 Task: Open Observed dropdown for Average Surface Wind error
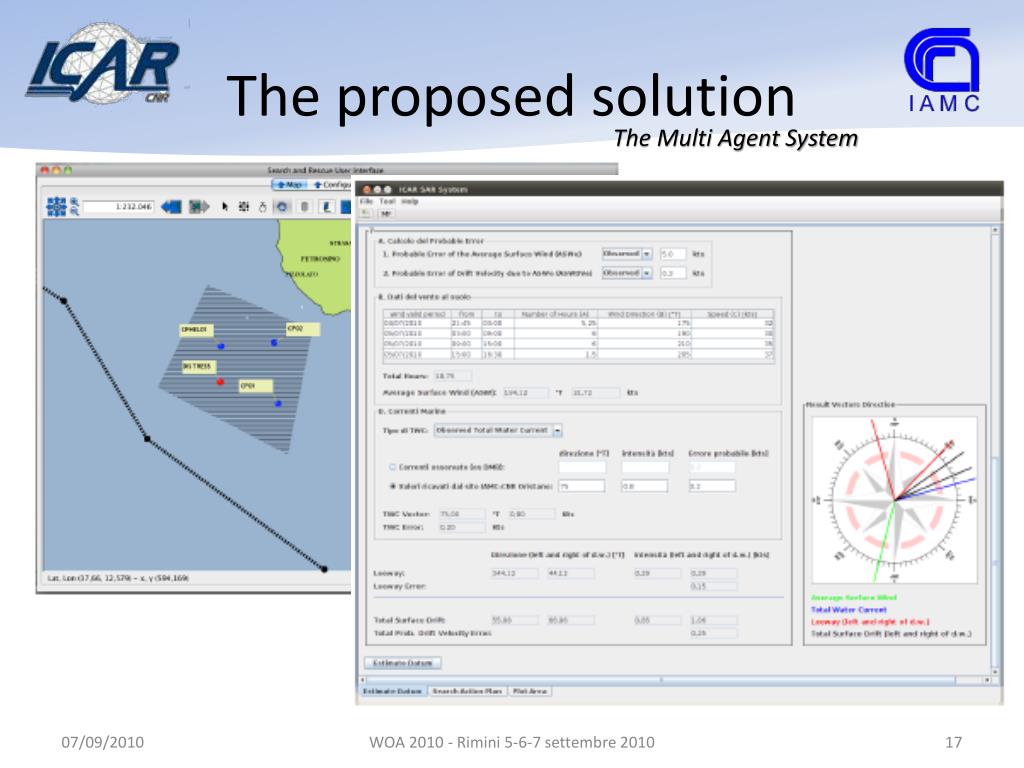click(x=627, y=253)
